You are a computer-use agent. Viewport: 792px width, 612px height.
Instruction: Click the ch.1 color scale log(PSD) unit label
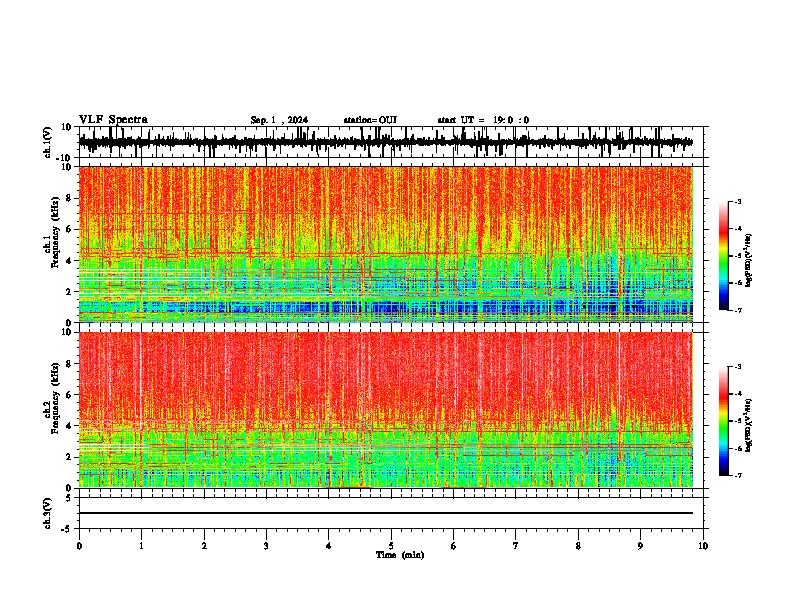click(x=749, y=260)
